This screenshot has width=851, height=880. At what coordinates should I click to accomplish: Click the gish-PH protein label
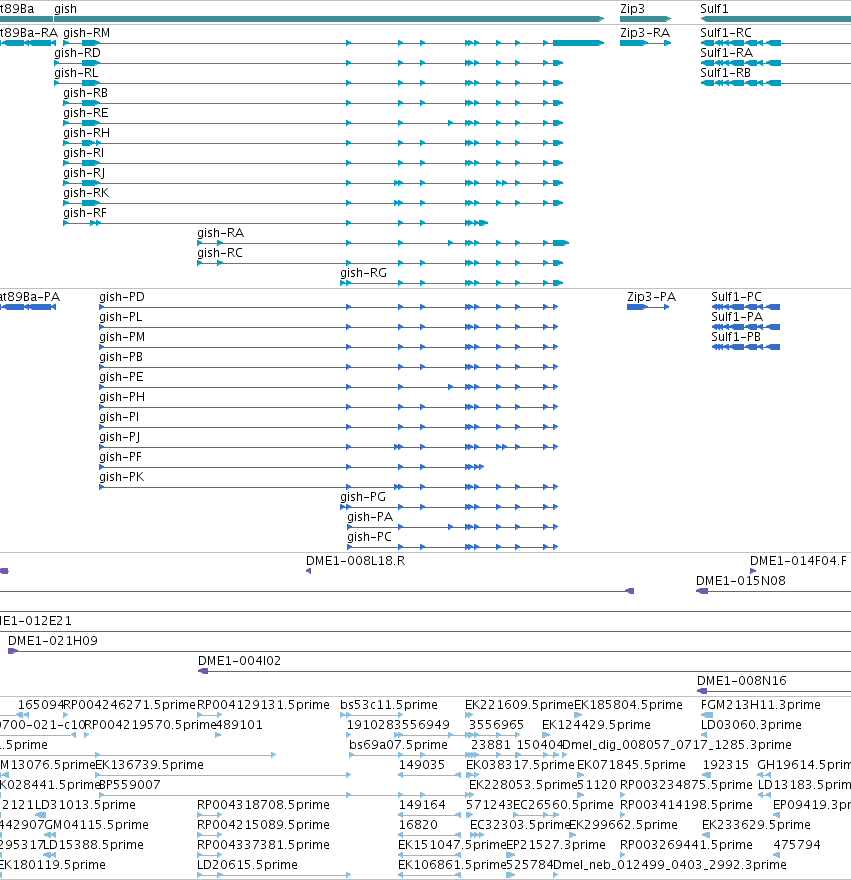click(122, 397)
